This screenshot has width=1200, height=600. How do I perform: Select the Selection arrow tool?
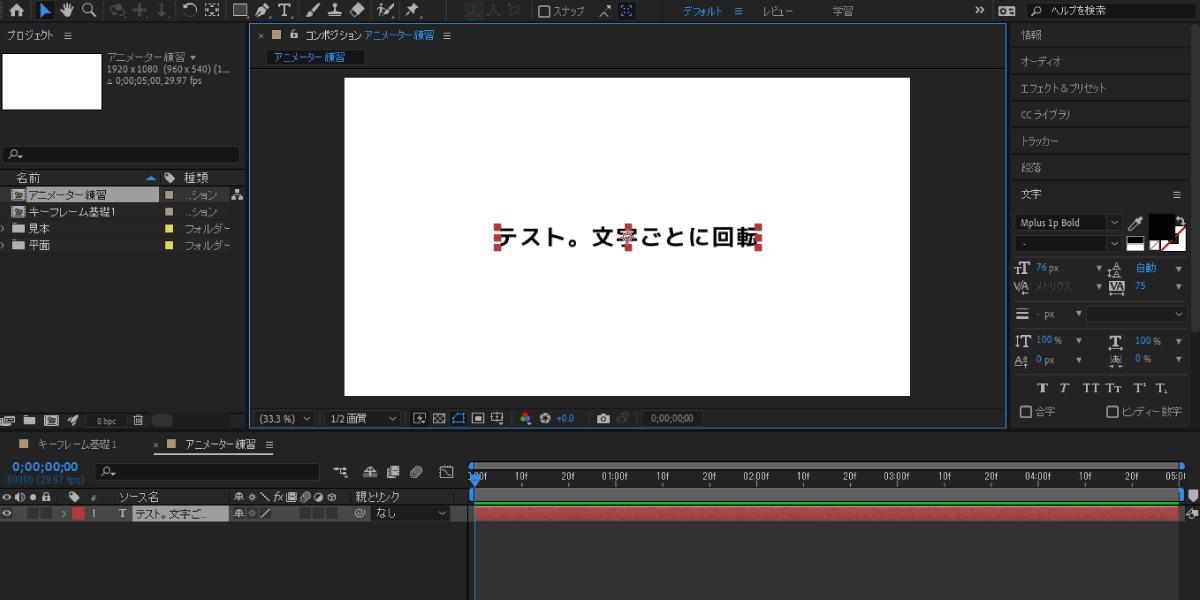(45, 11)
